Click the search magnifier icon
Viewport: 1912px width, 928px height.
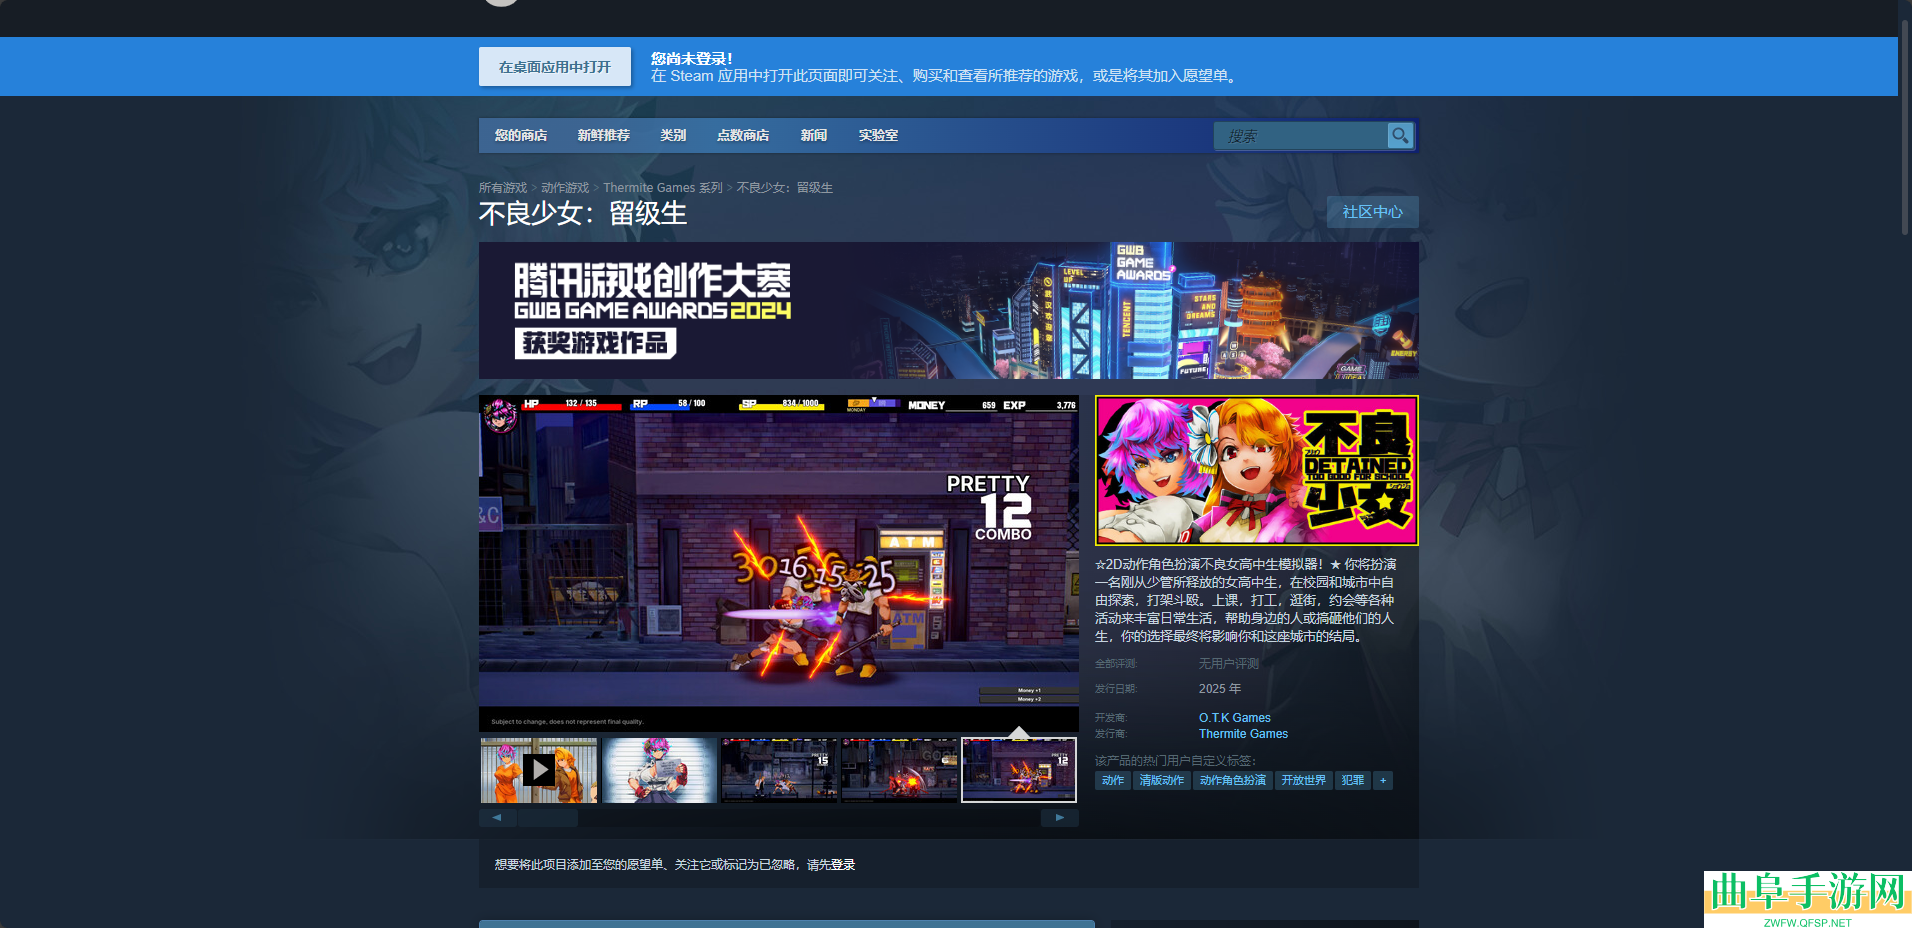[1400, 135]
